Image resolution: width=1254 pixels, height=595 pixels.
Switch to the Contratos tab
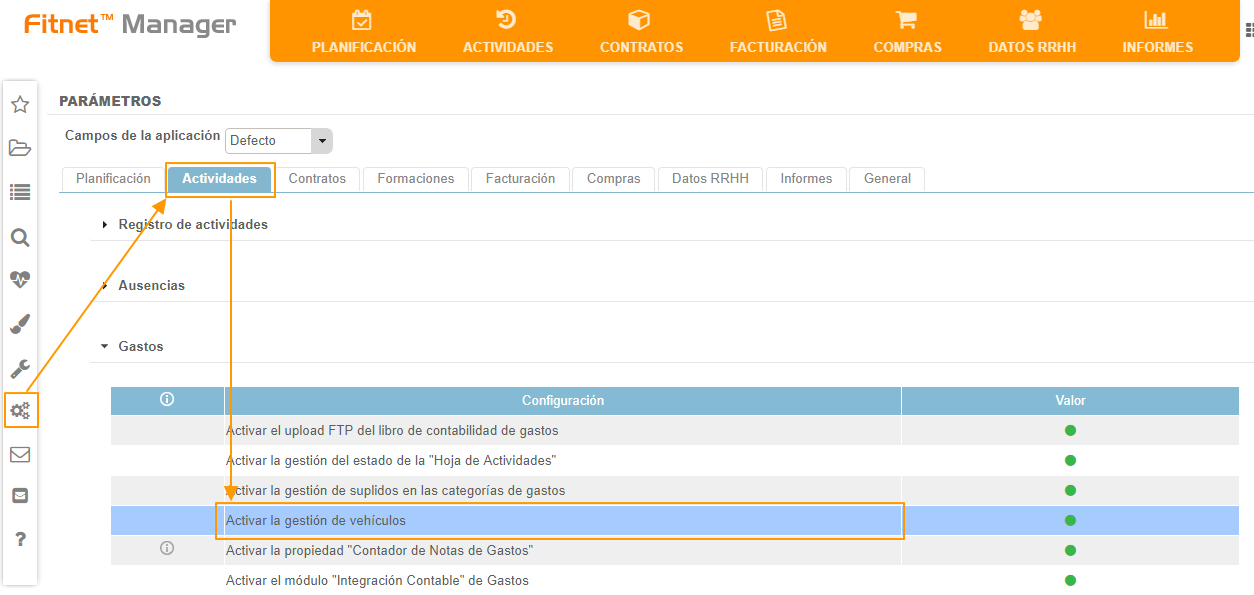click(x=317, y=179)
